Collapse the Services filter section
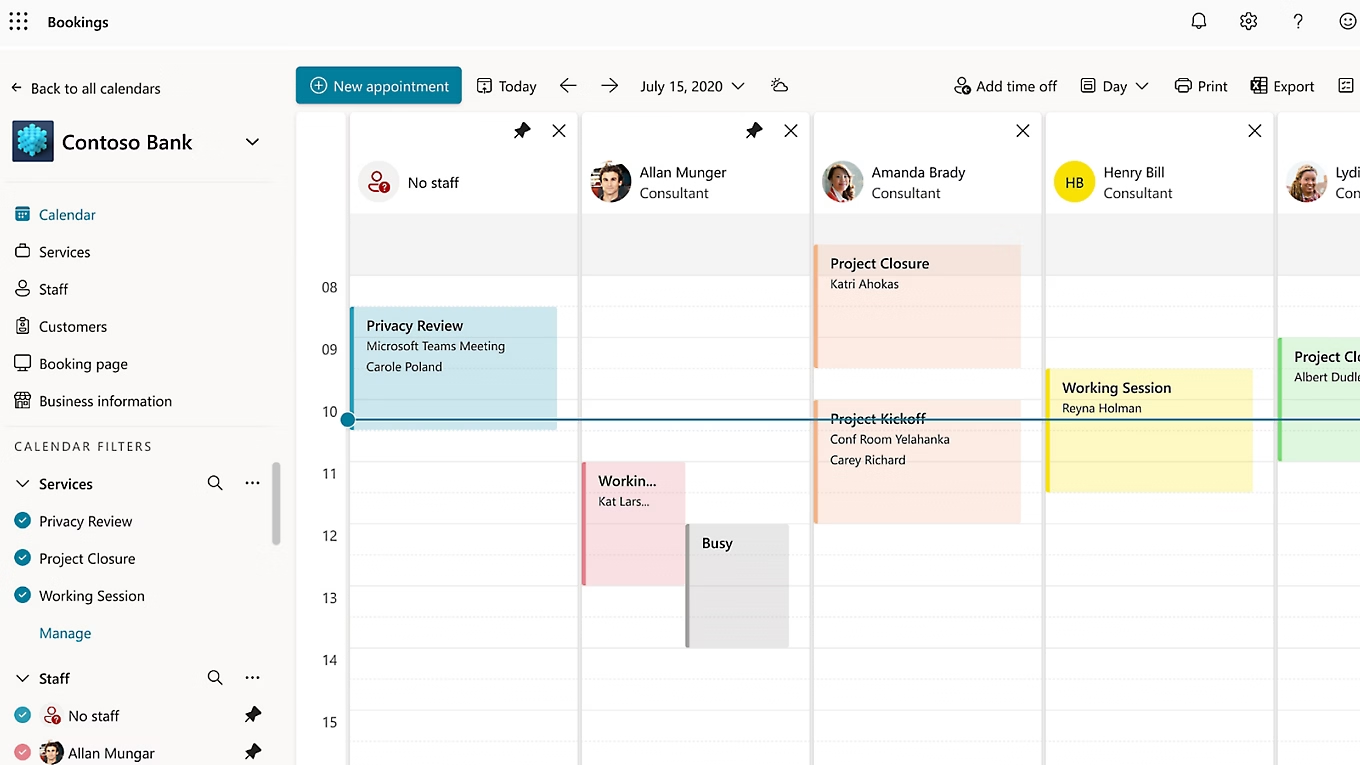The image size is (1360, 765). pyautogui.click(x=22, y=483)
